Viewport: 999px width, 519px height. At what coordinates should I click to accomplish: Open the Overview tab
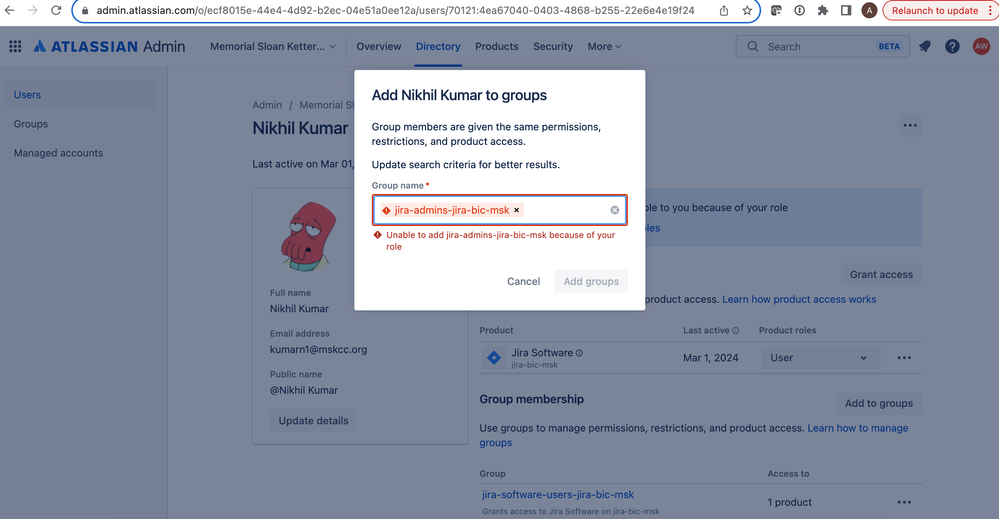coord(378,46)
